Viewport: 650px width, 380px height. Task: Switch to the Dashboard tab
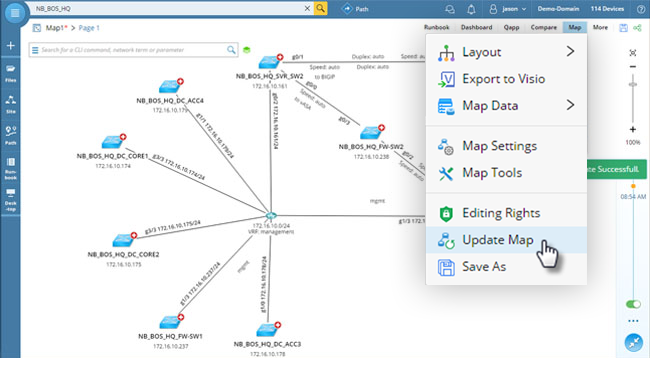476,27
